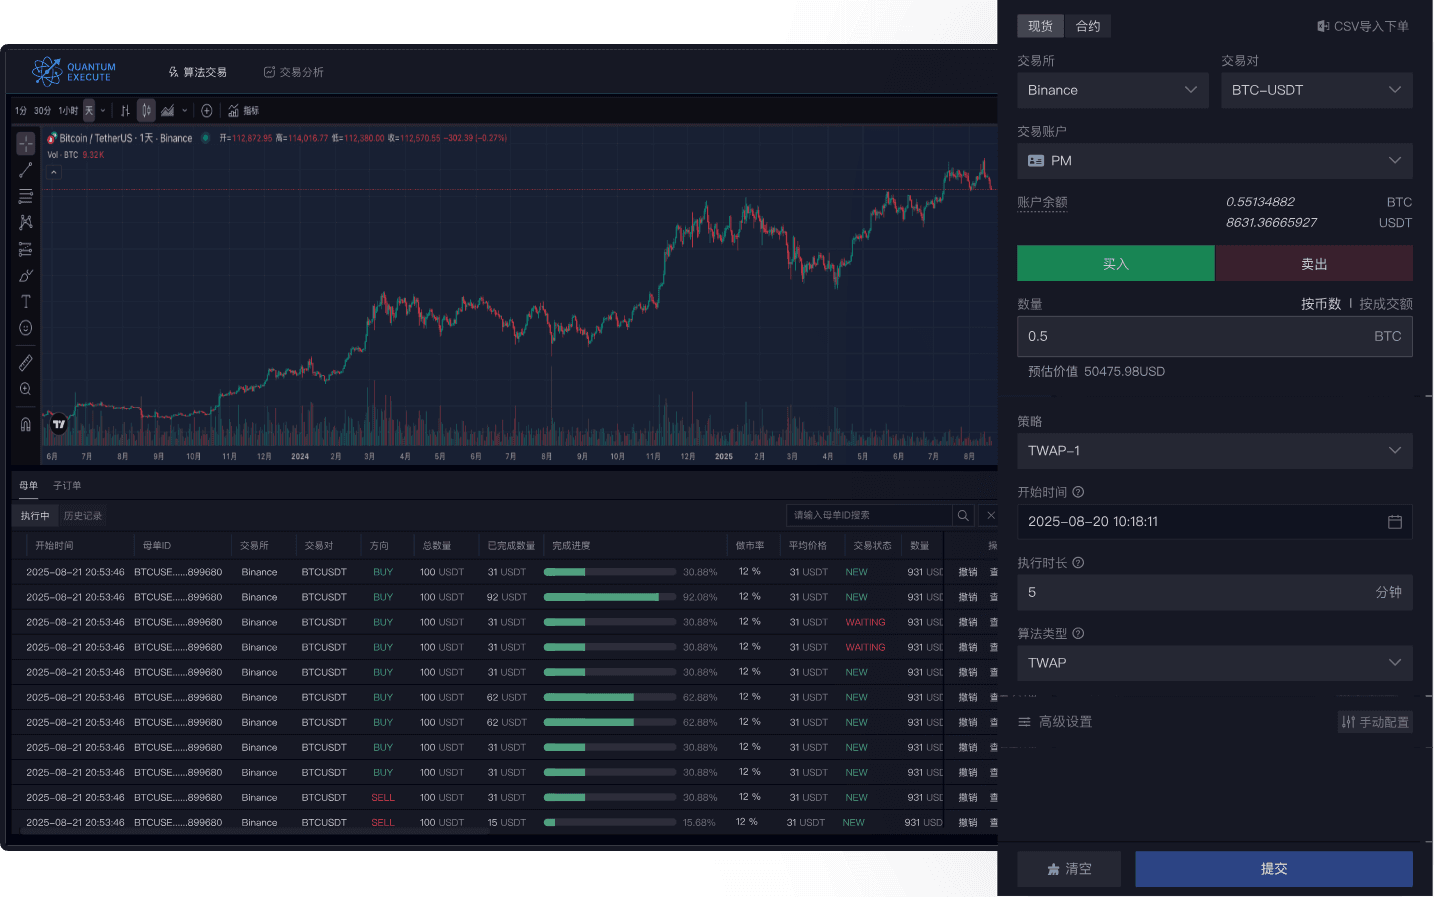1434x897 pixels.
Task: Pick the ruler measure tool
Action: [x=26, y=362]
